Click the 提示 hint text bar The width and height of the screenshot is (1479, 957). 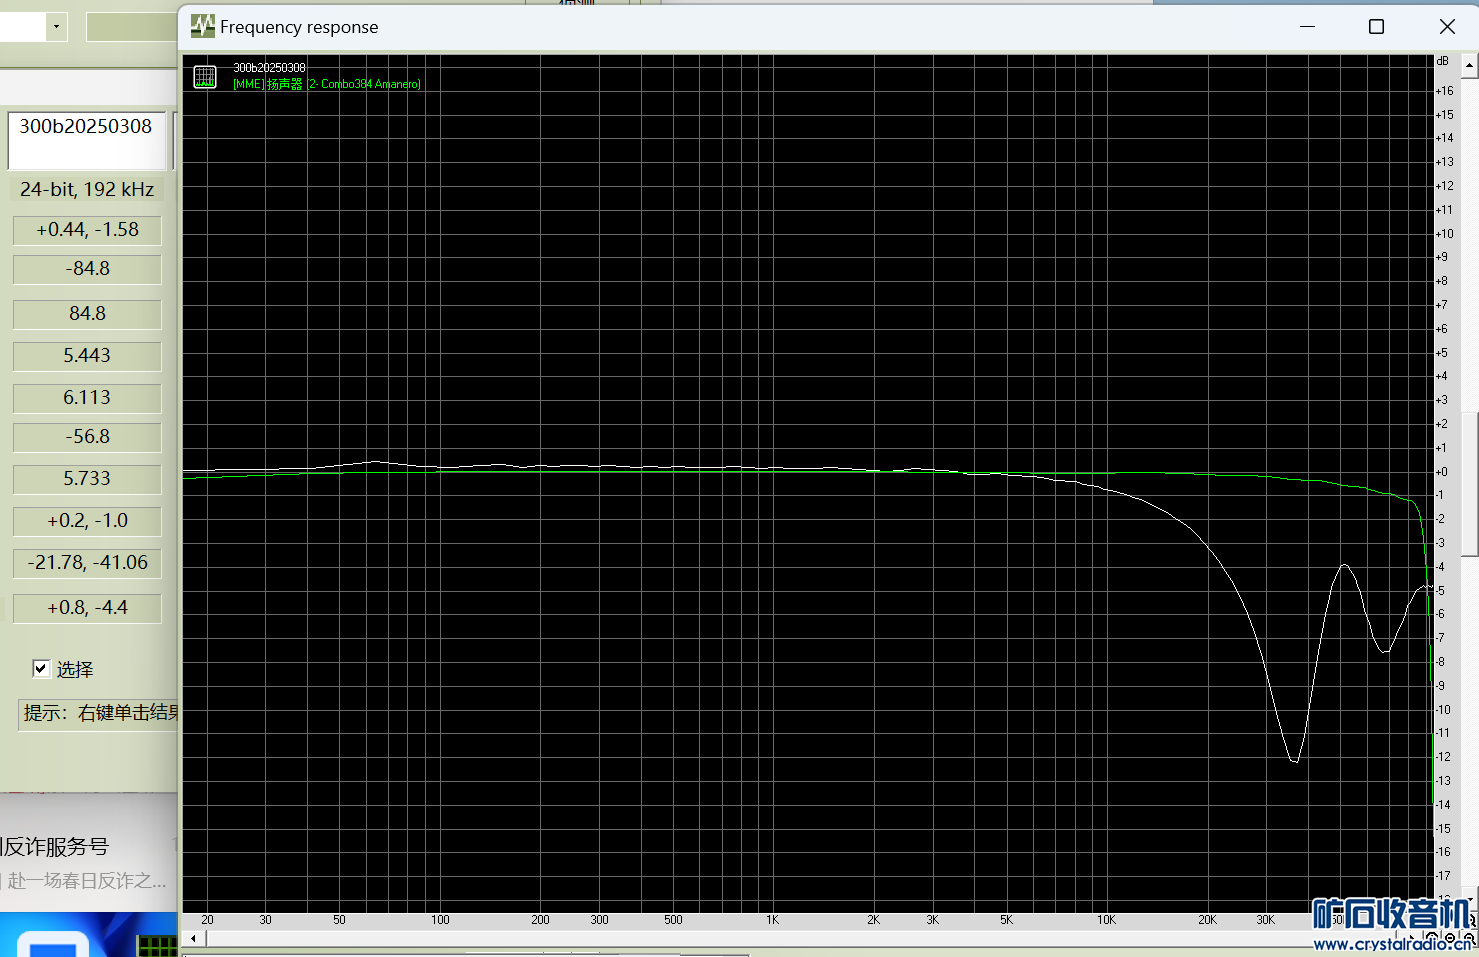coord(98,713)
